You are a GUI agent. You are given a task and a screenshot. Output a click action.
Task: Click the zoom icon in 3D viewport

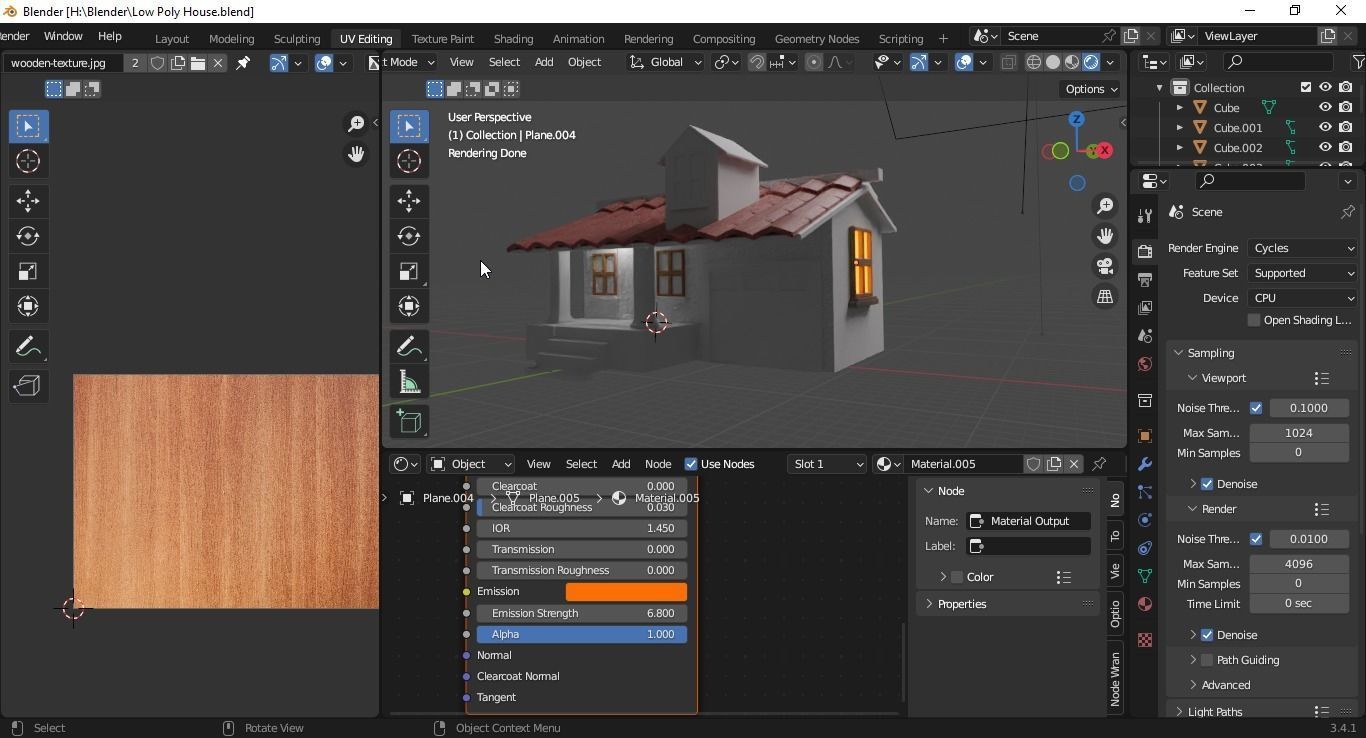pos(1105,206)
